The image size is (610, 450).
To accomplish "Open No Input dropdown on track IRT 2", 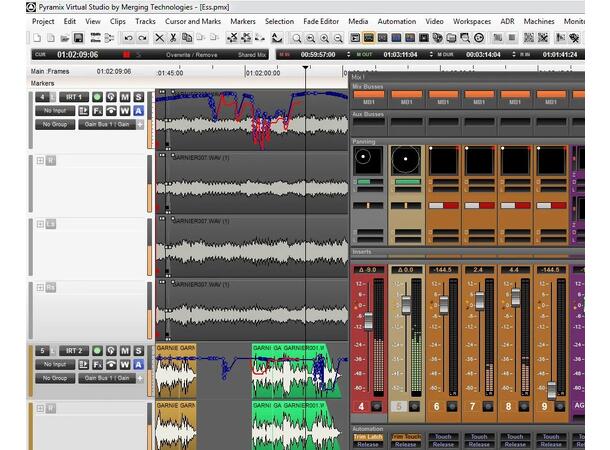I will point(55,365).
